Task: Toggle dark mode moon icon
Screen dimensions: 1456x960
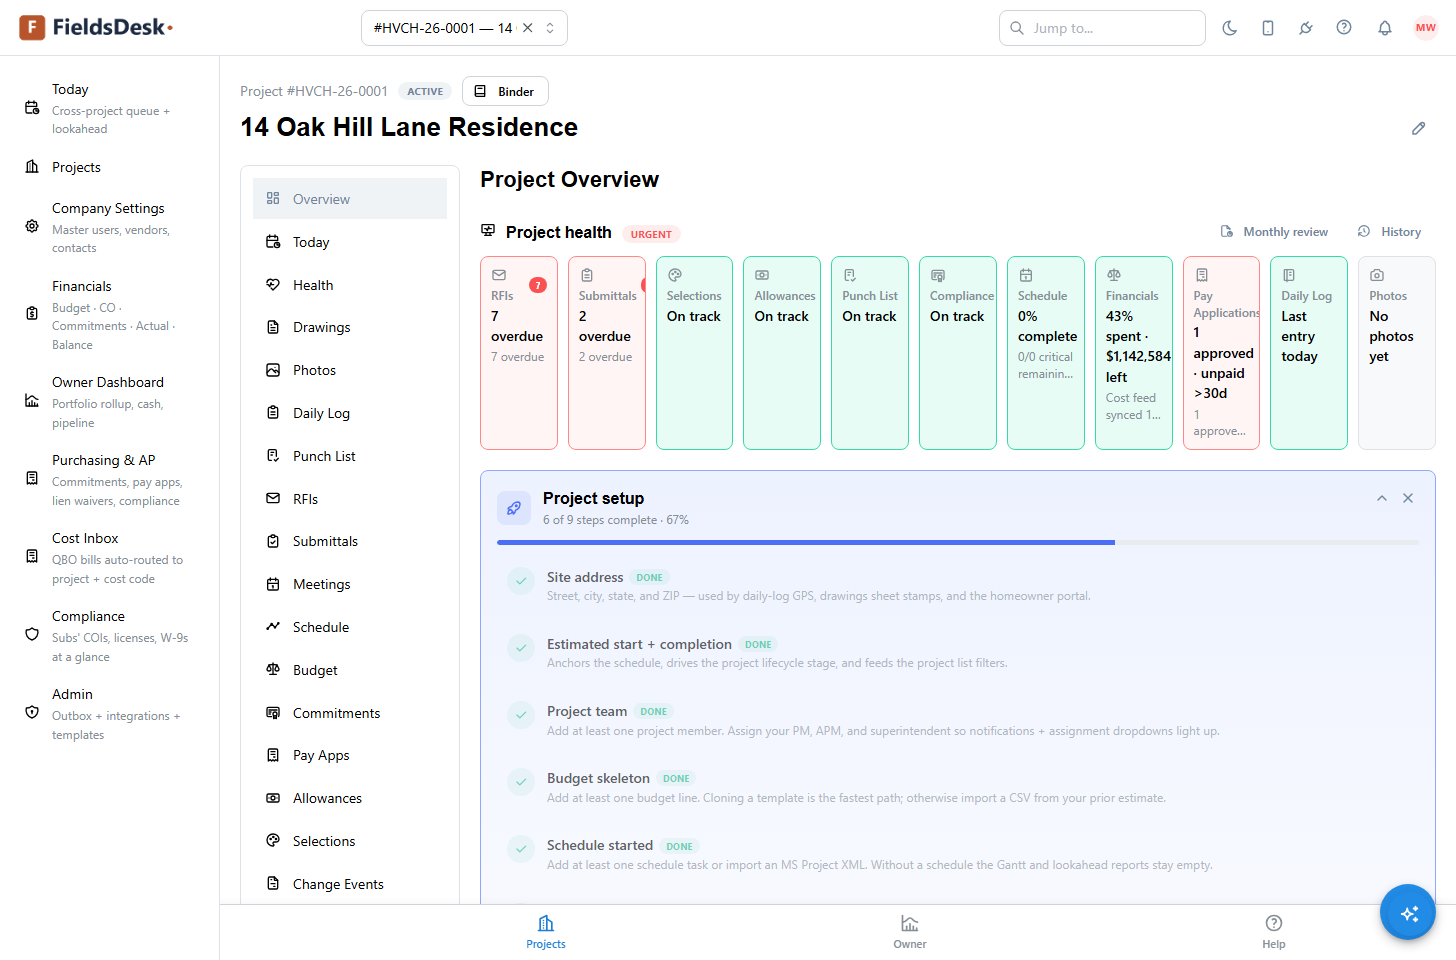Action: 1230,28
